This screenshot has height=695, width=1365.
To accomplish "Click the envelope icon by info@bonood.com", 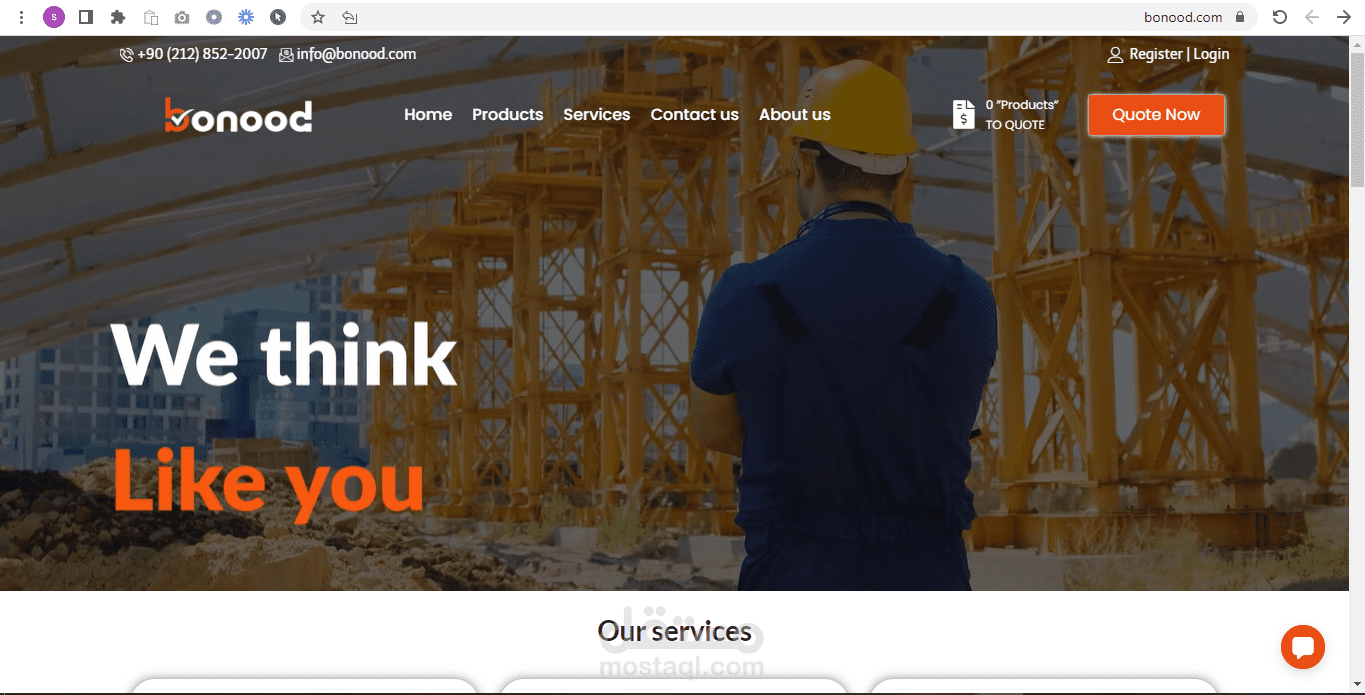I will point(286,55).
